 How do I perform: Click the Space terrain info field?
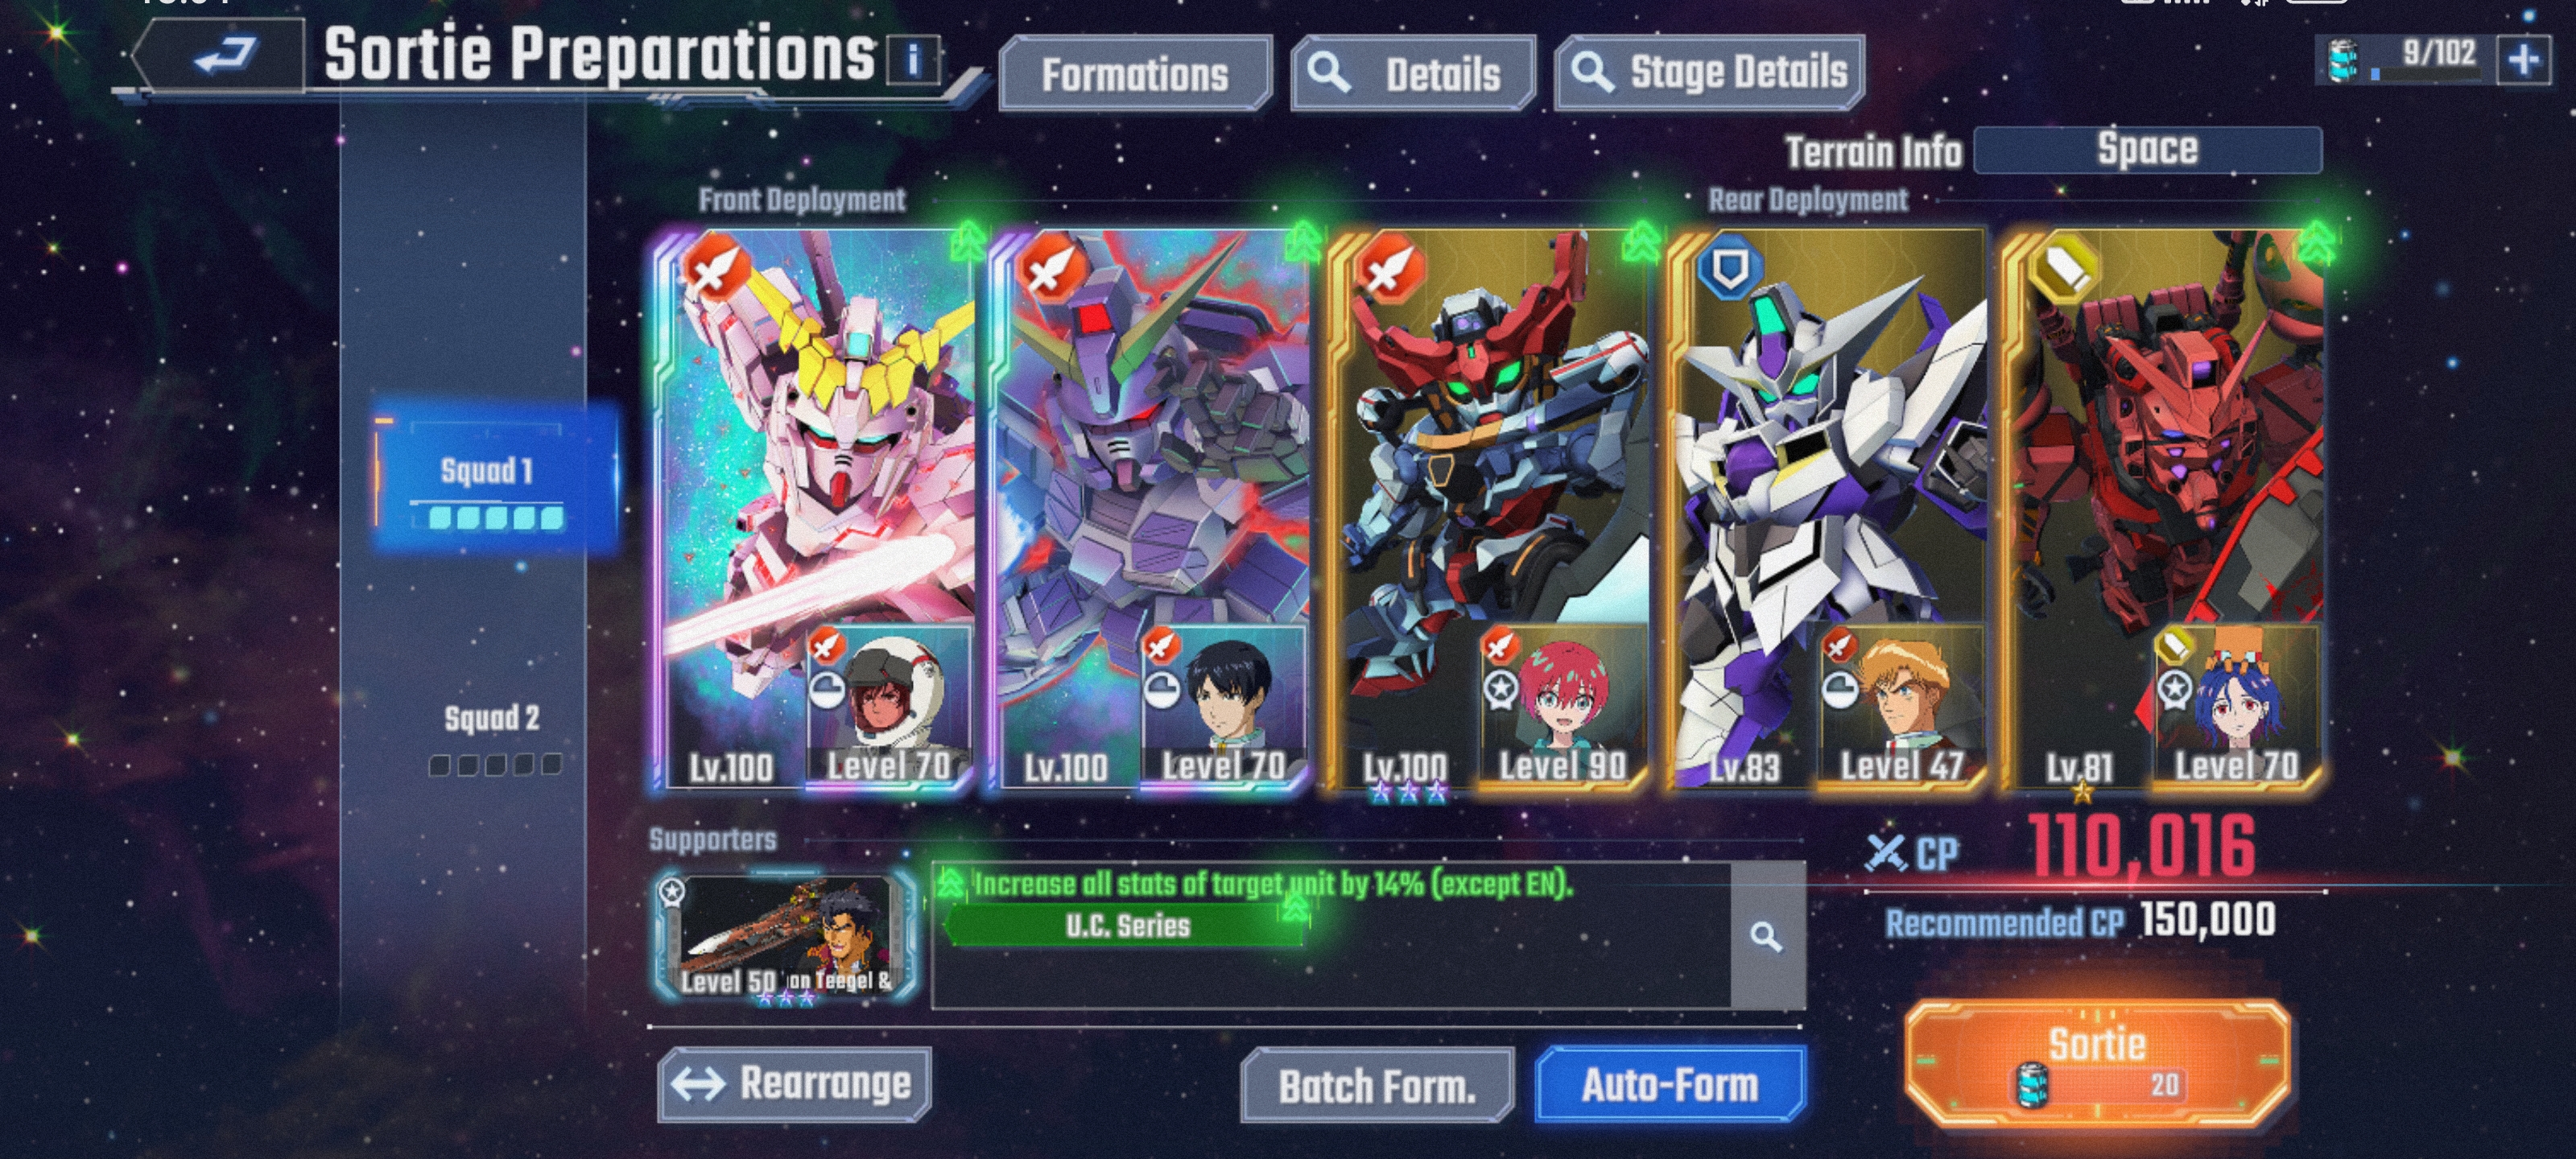point(2147,150)
